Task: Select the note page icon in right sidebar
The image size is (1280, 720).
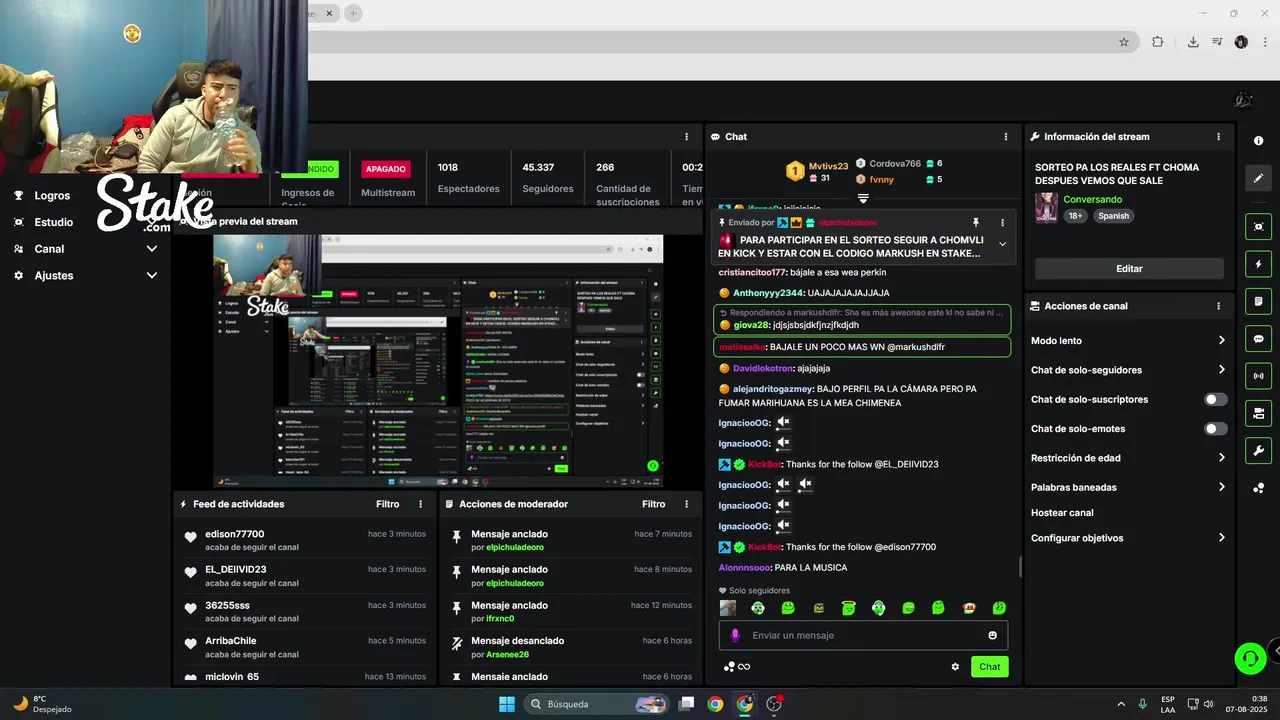Action: (1258, 302)
